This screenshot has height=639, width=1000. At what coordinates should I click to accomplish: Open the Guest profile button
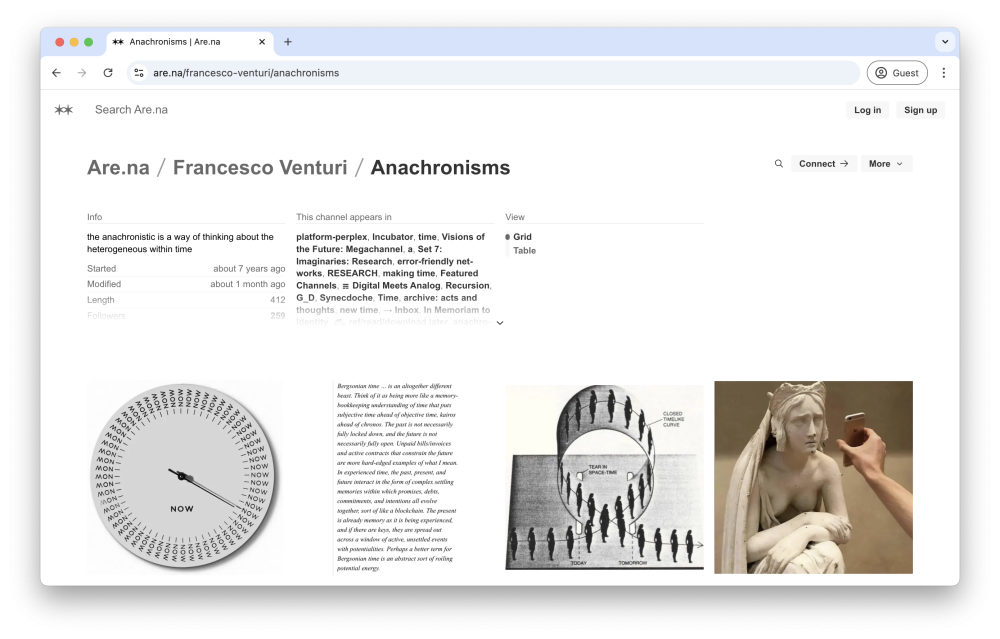(897, 73)
